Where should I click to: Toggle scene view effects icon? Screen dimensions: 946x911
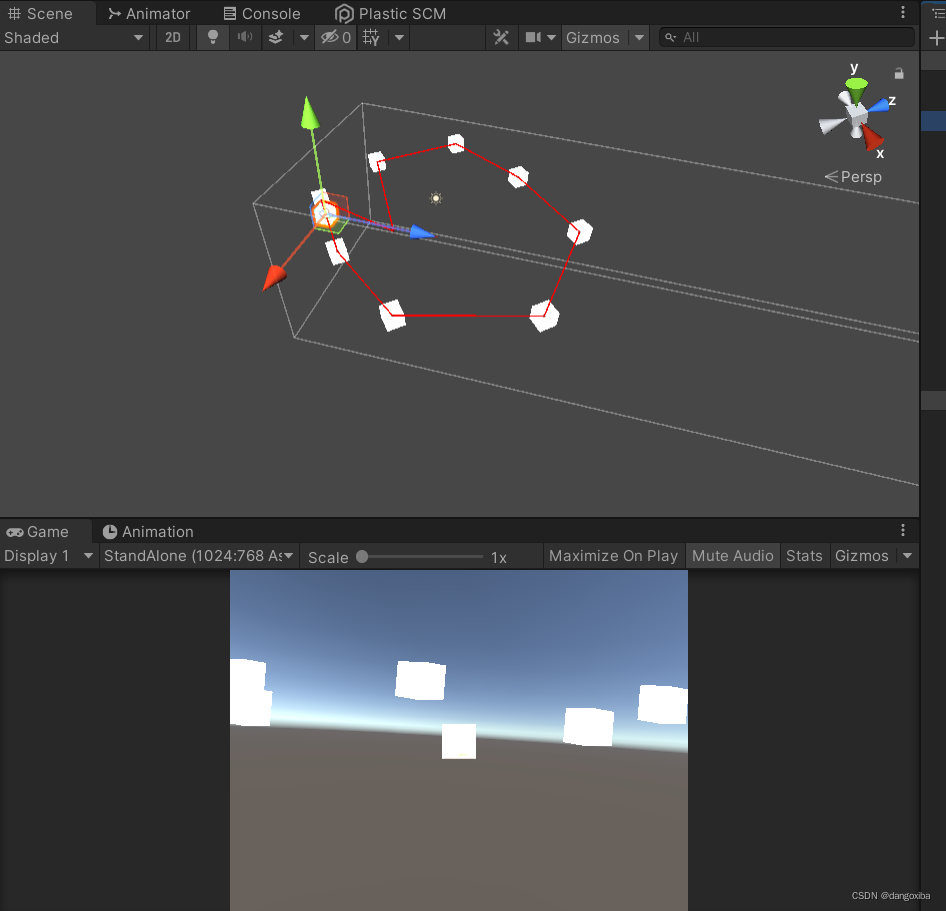(275, 37)
